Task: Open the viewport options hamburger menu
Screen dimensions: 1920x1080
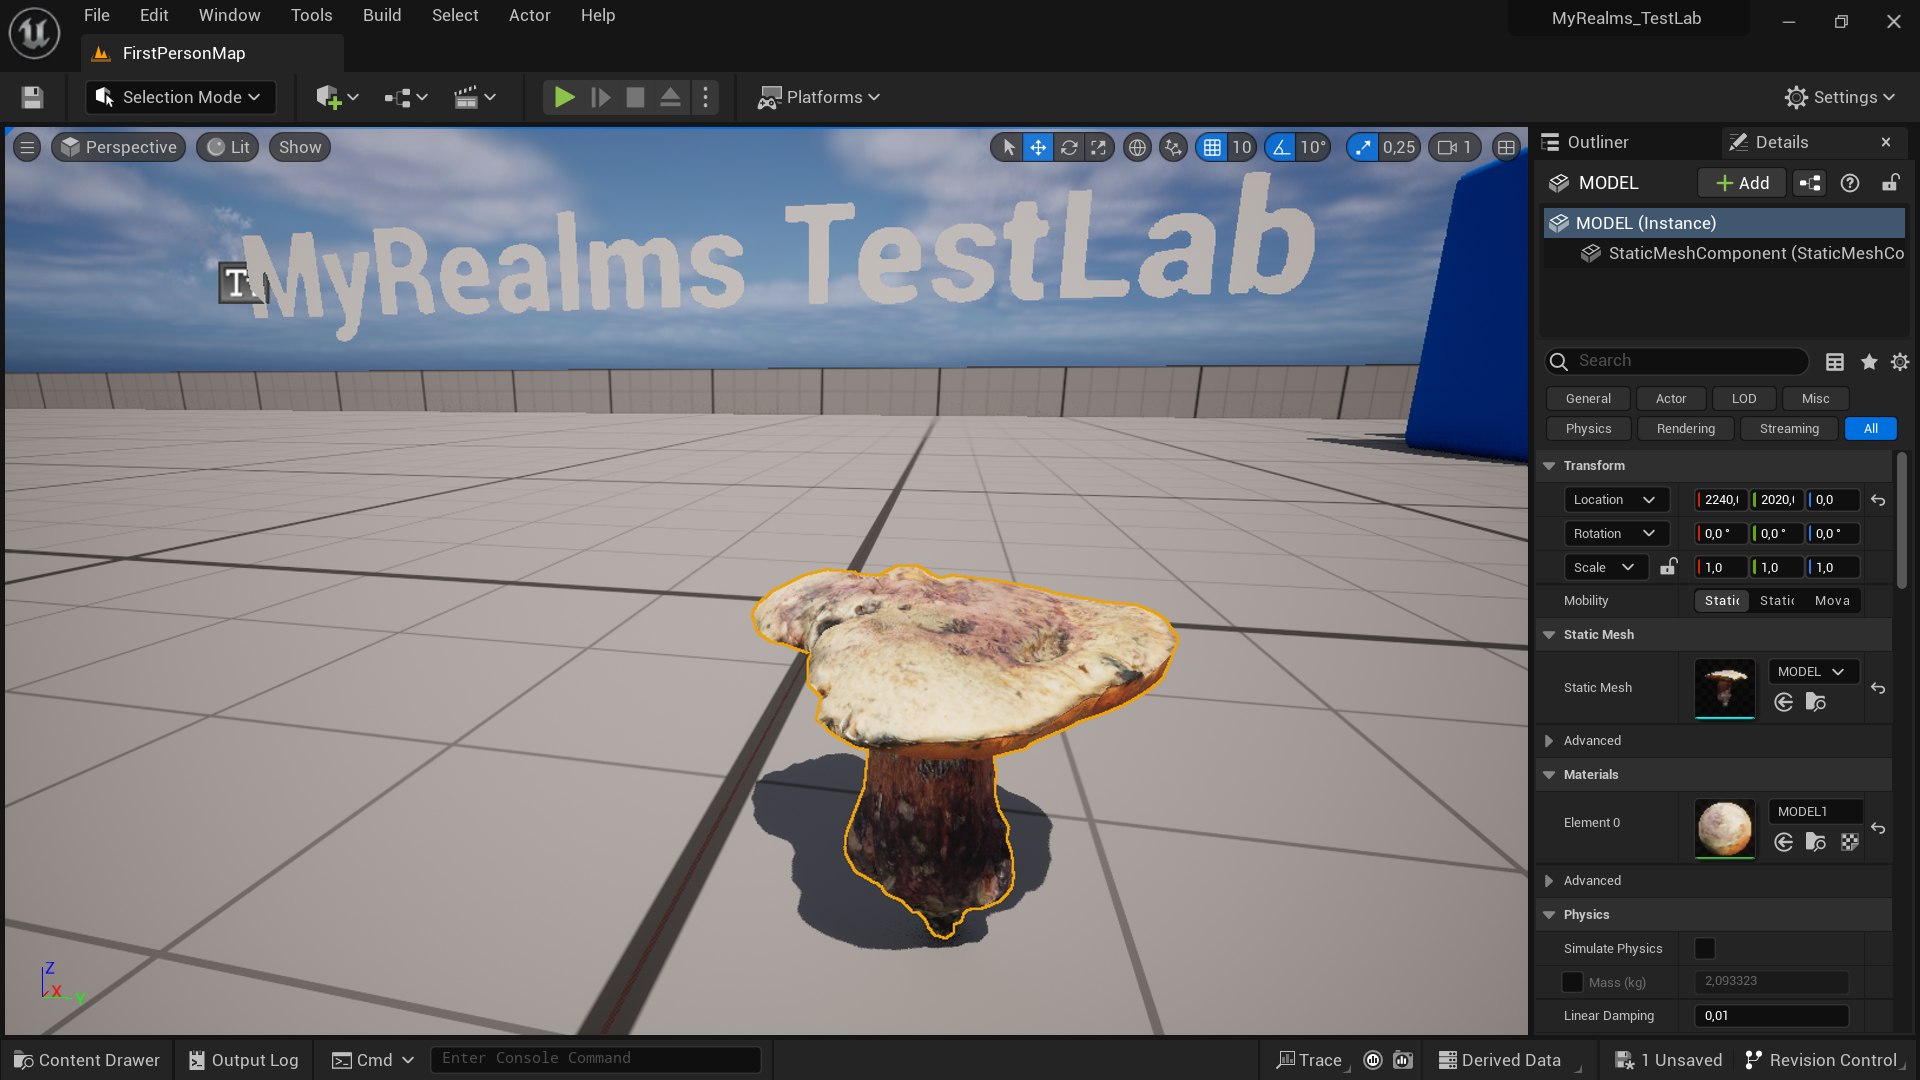Action: (27, 147)
